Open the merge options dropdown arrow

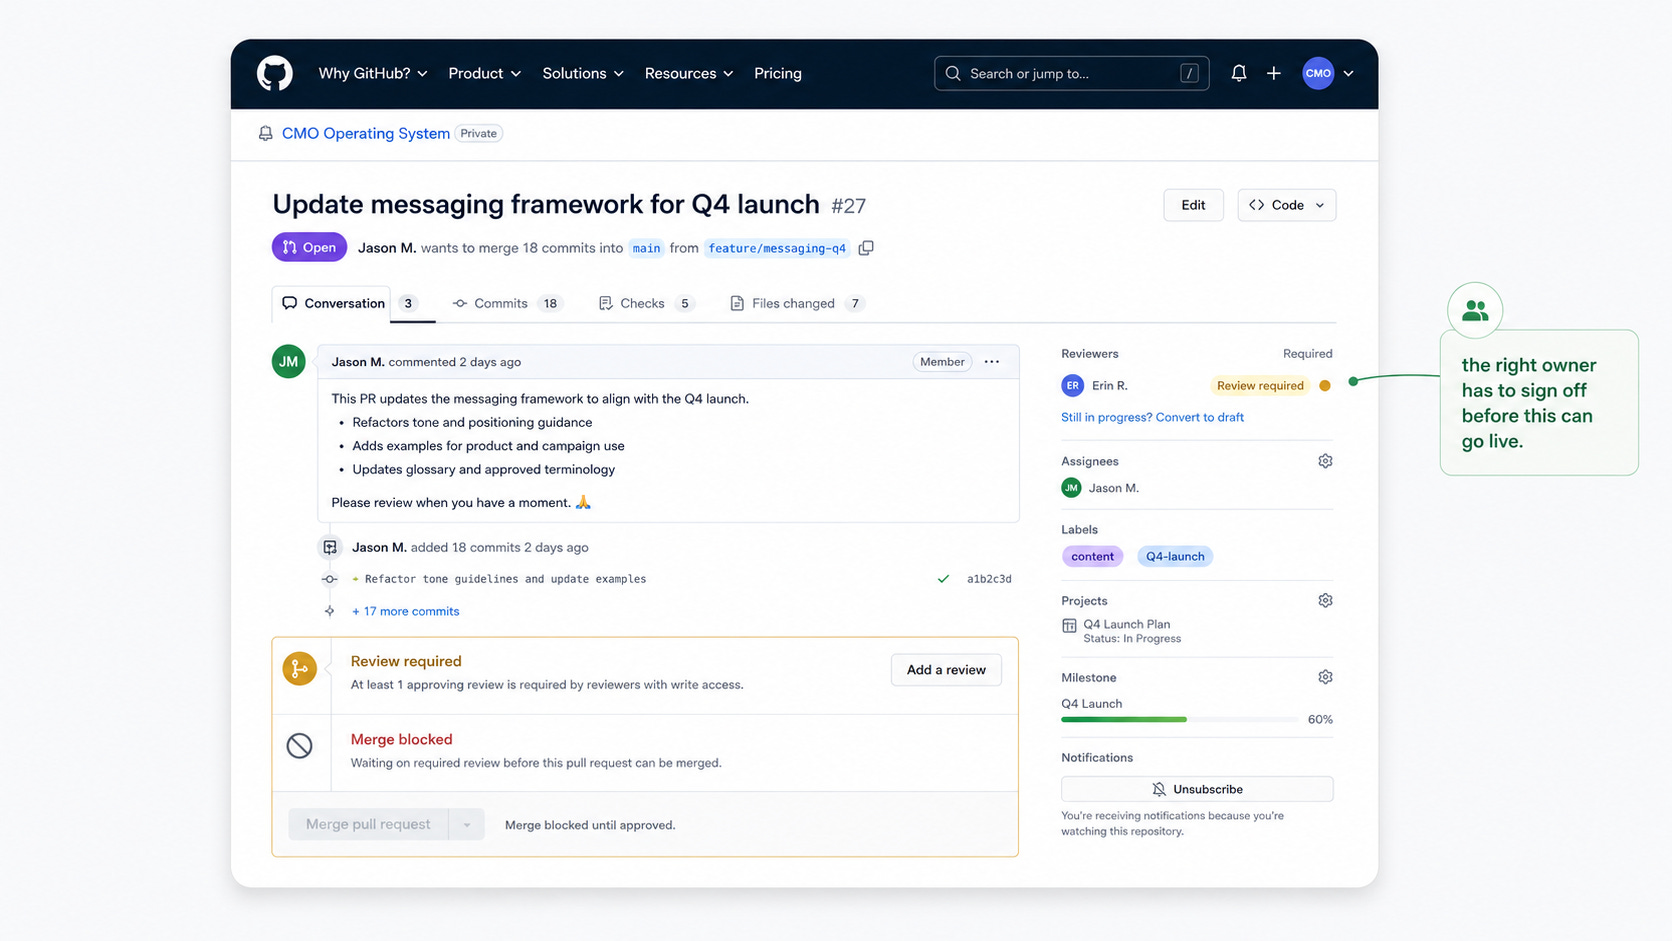[x=466, y=824]
